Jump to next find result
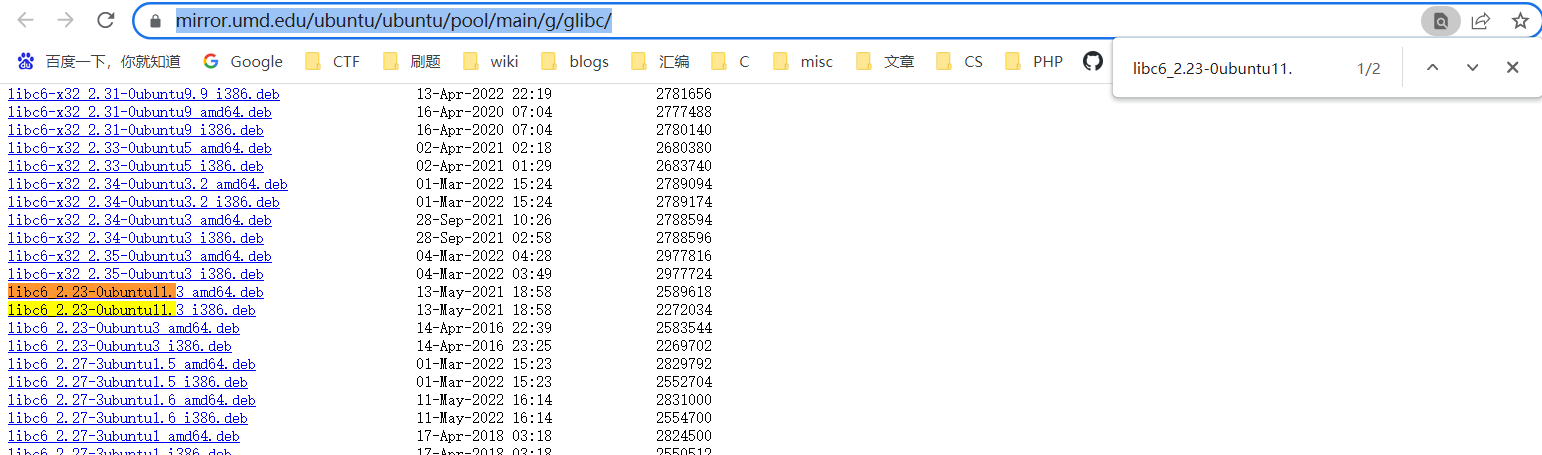 [x=1472, y=68]
